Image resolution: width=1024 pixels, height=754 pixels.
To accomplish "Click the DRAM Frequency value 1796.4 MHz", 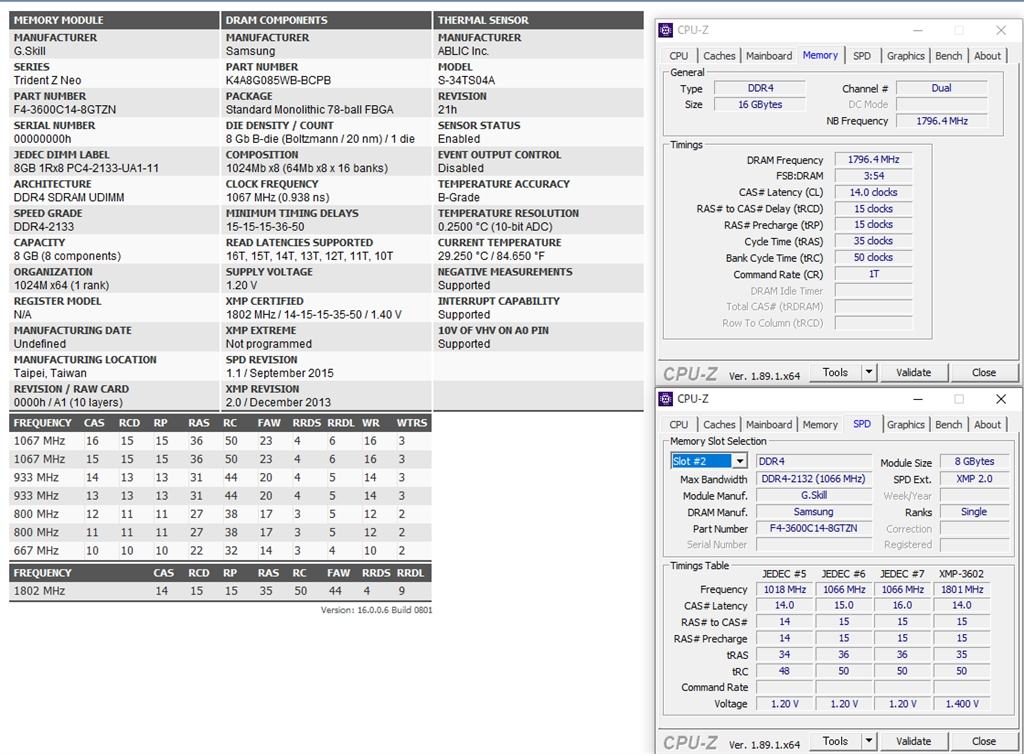I will (x=873, y=160).
